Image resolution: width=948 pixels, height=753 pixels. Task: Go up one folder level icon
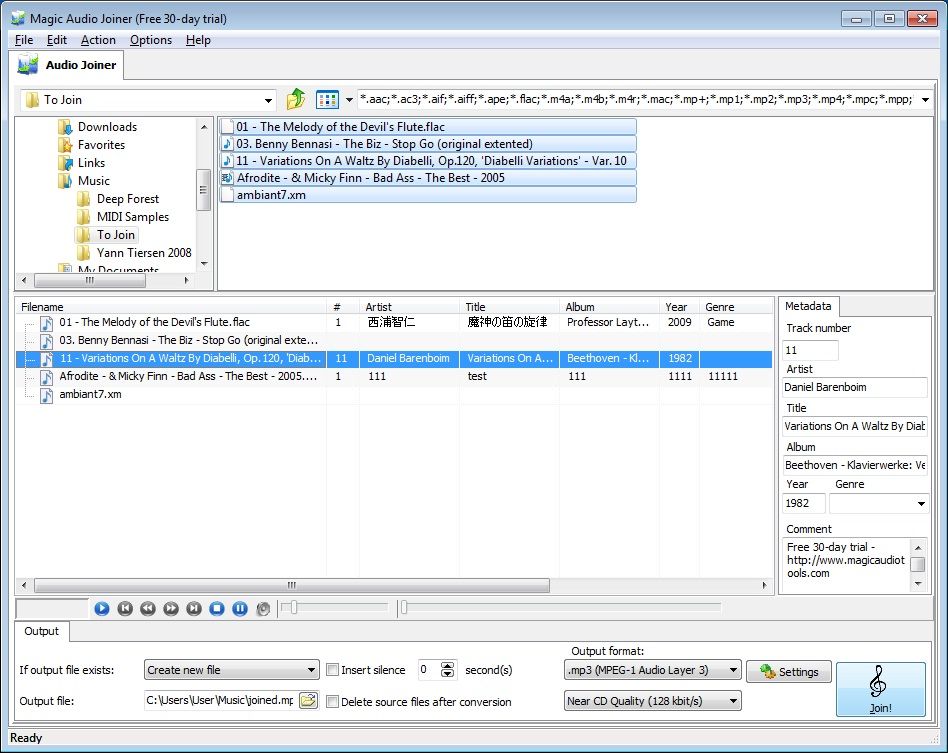[296, 100]
